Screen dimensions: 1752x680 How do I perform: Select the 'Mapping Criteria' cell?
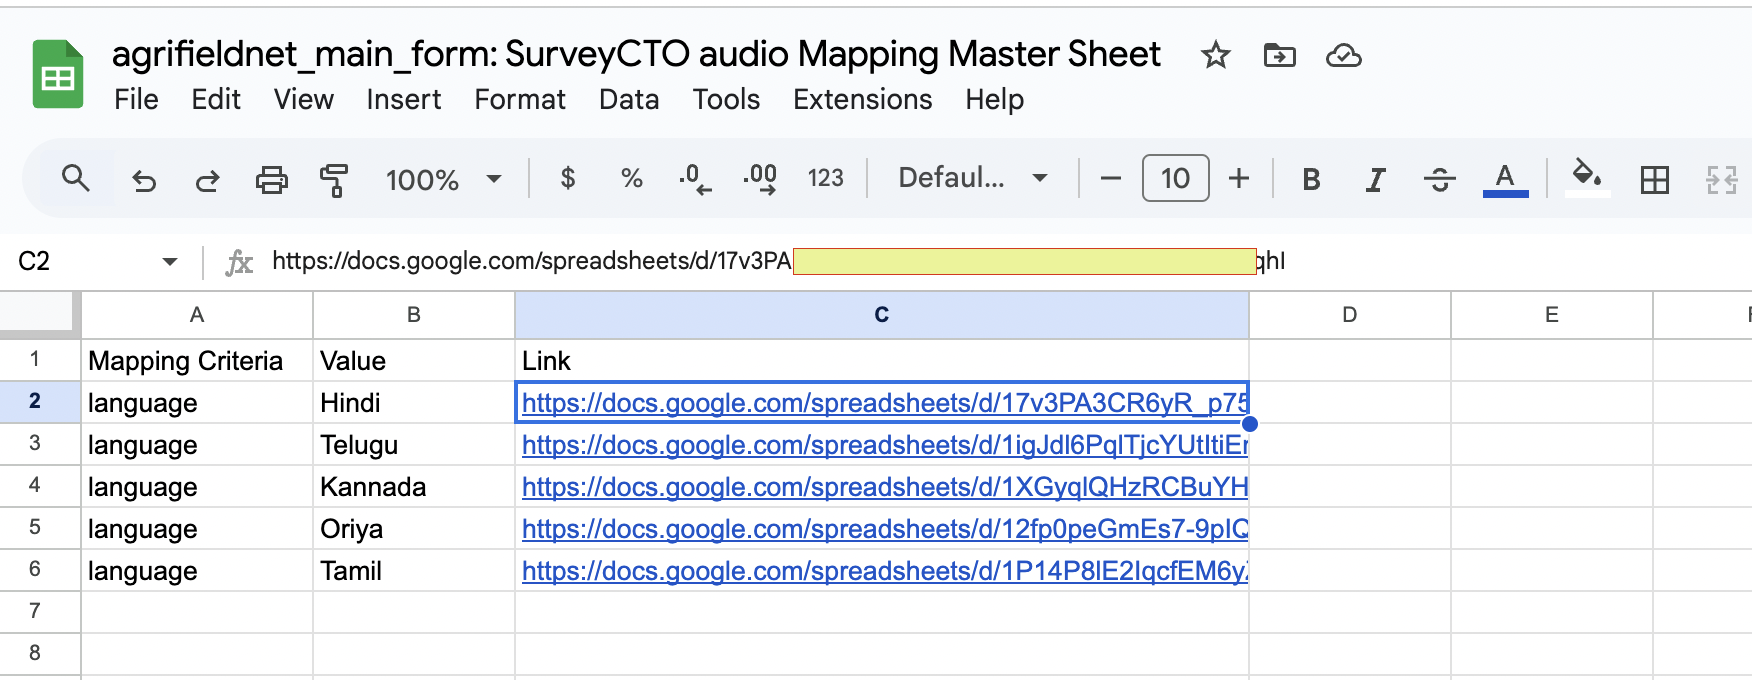pos(197,360)
